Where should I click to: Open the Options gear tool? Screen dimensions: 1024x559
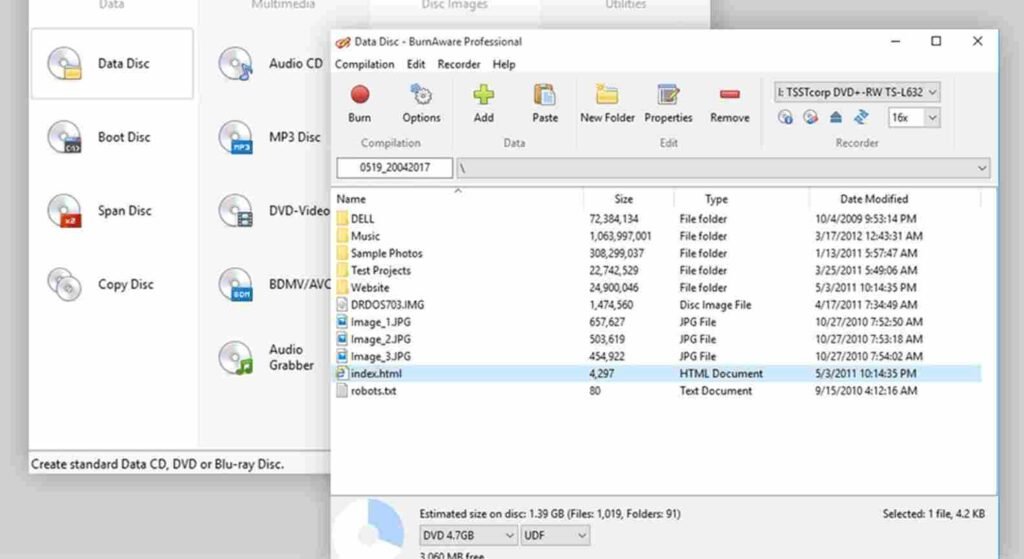[x=421, y=103]
